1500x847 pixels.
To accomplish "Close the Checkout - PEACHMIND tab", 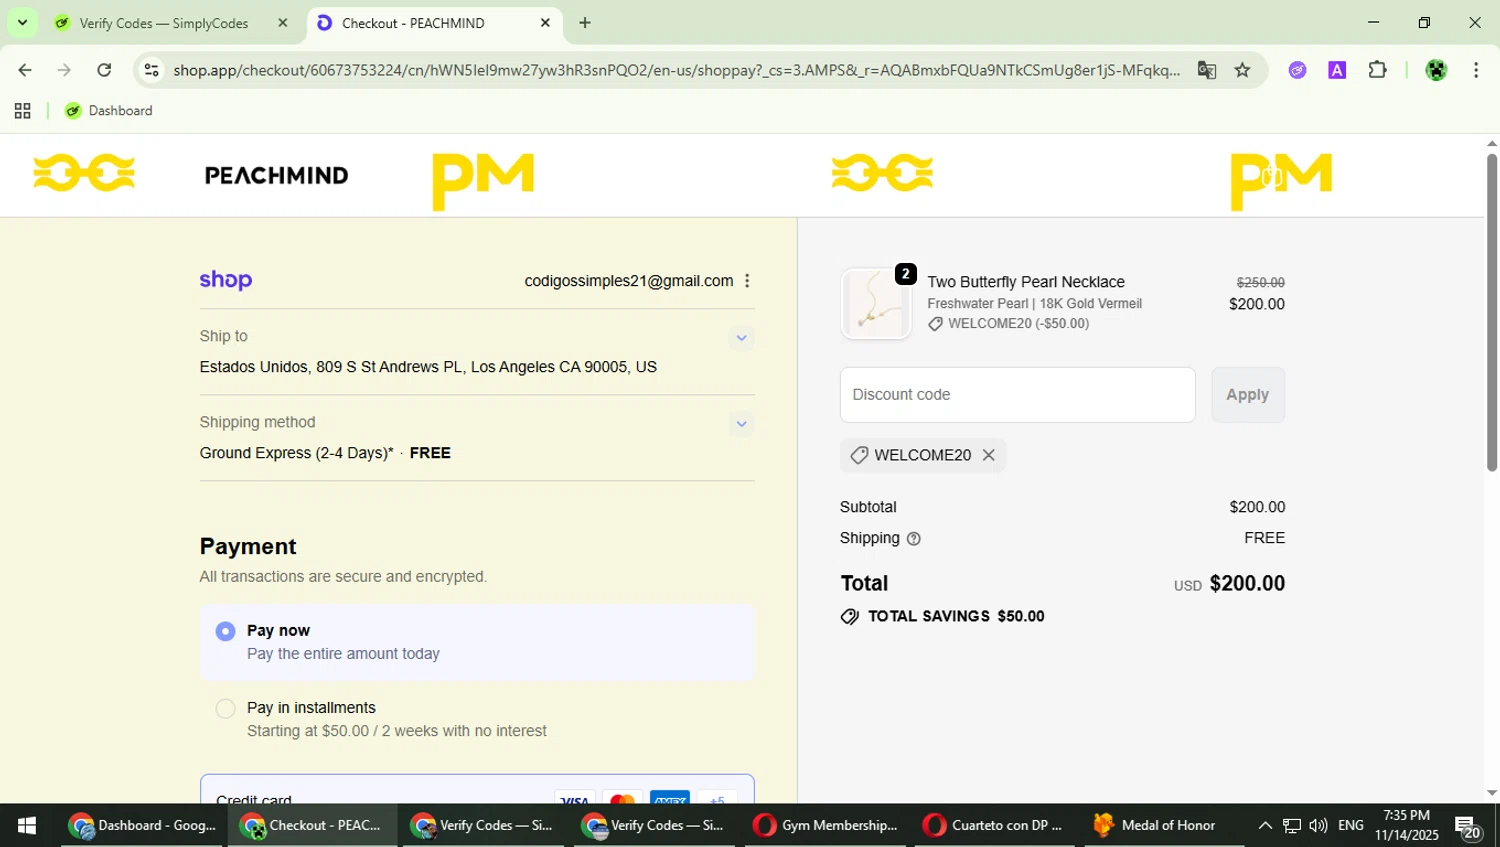I will [545, 23].
